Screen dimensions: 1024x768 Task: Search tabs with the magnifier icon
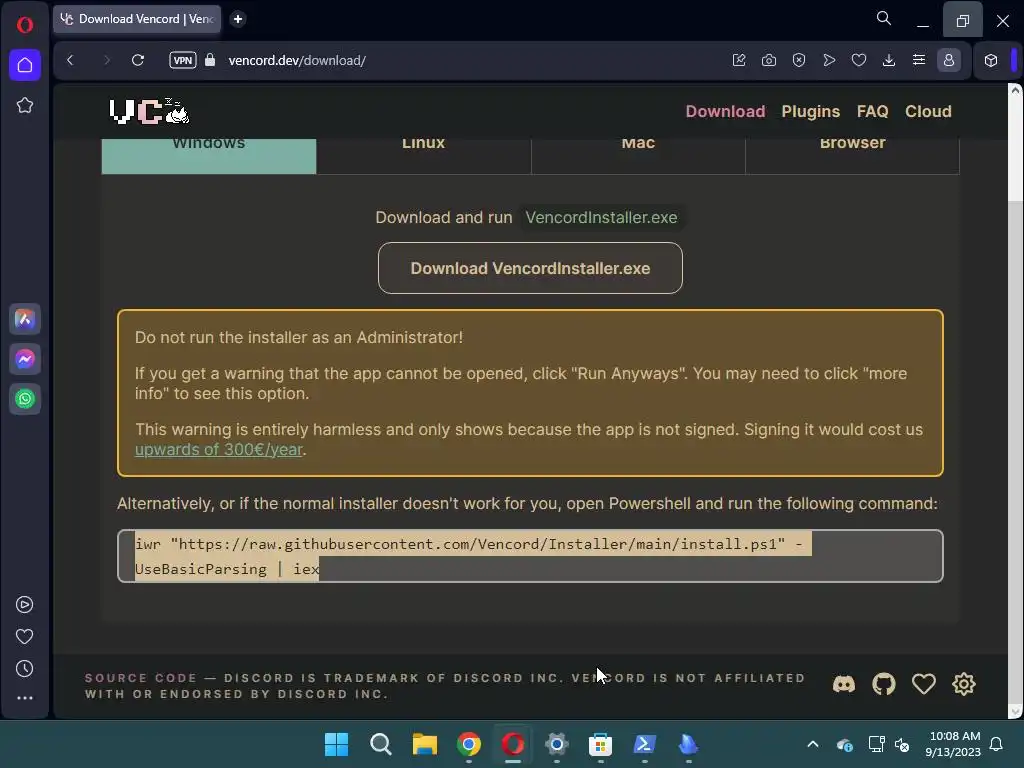pyautogui.click(x=884, y=18)
